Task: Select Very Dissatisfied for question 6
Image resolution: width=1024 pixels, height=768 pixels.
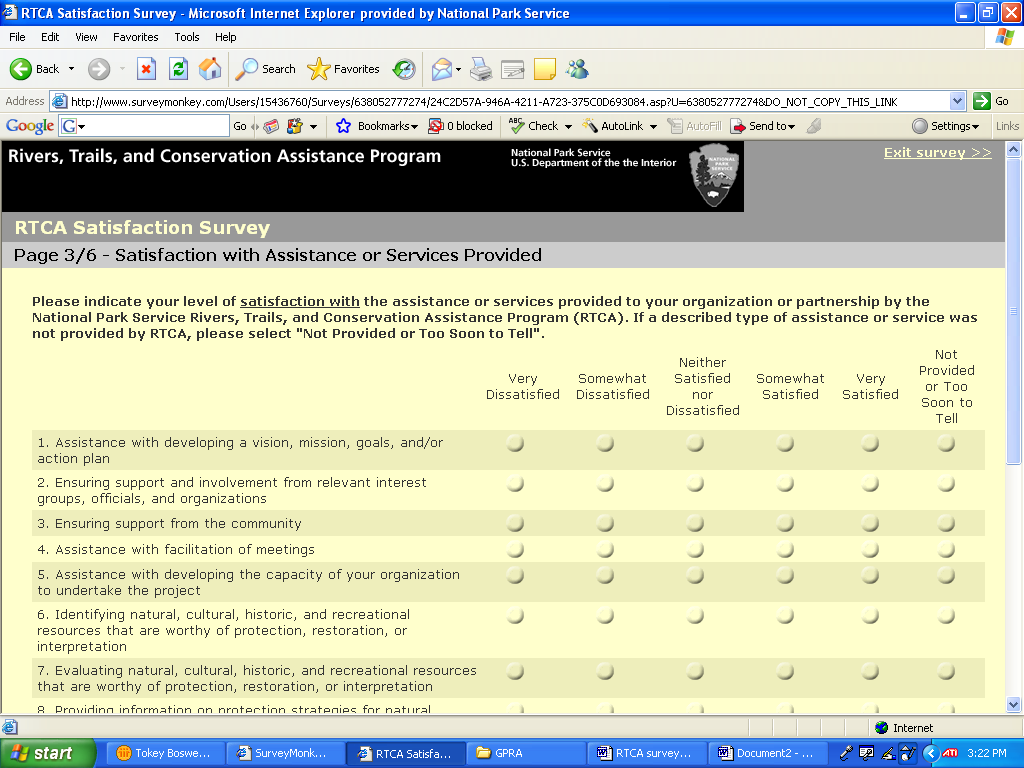Action: pyautogui.click(x=515, y=616)
